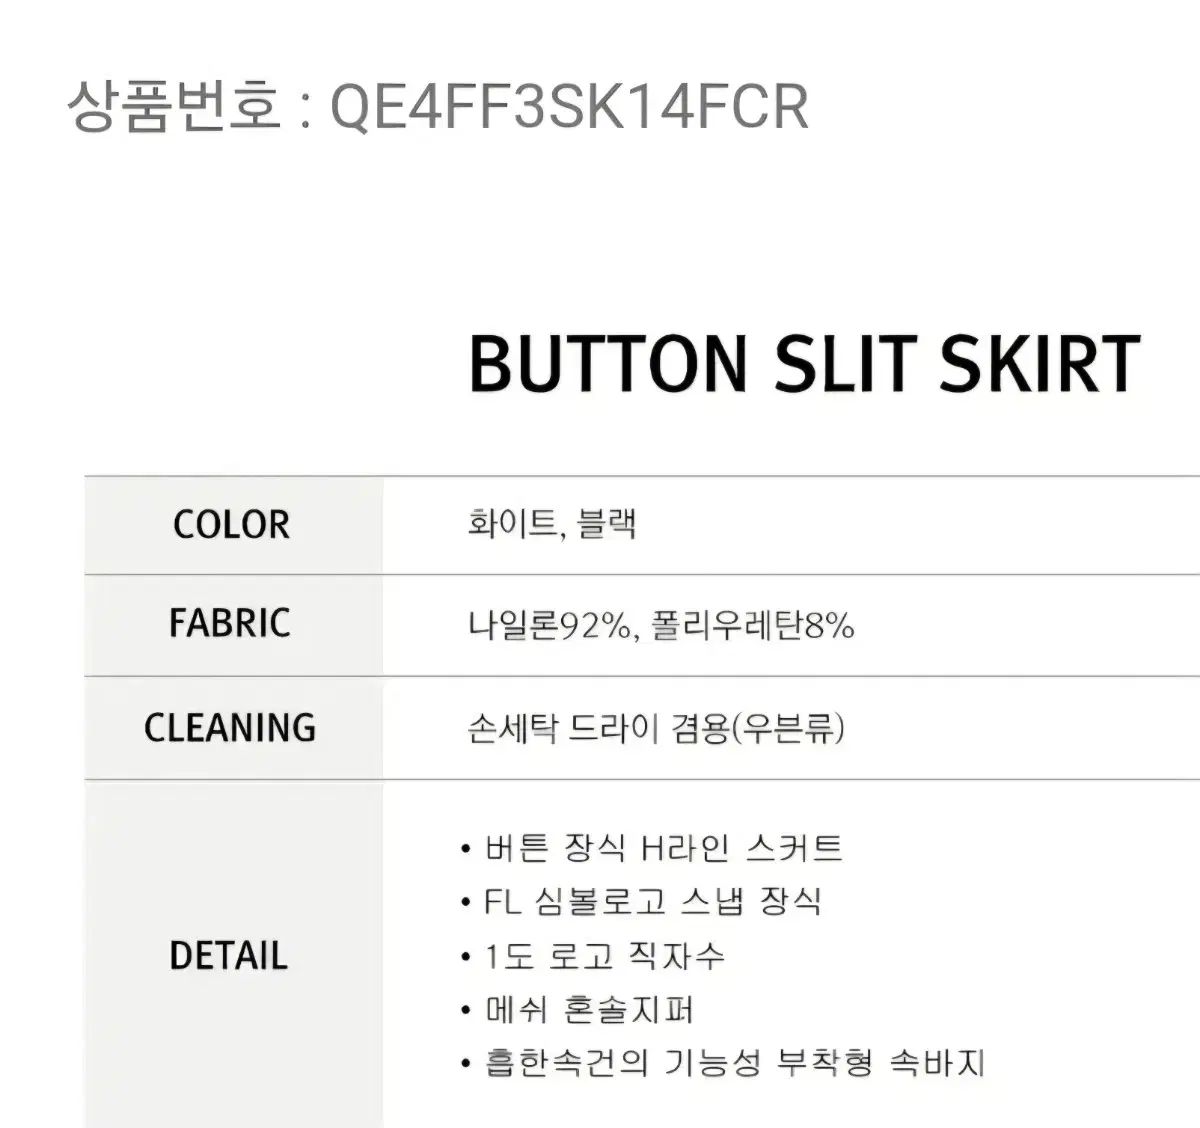
Task: Click the CLEANING row label
Action: pyautogui.click(x=230, y=728)
